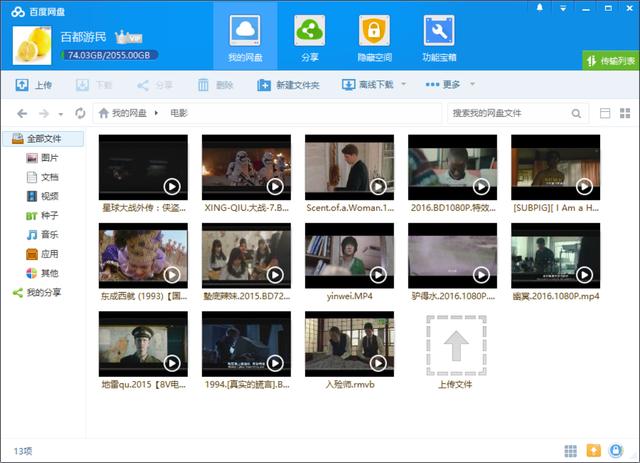Click the 离线下载 button

[x=368, y=85]
